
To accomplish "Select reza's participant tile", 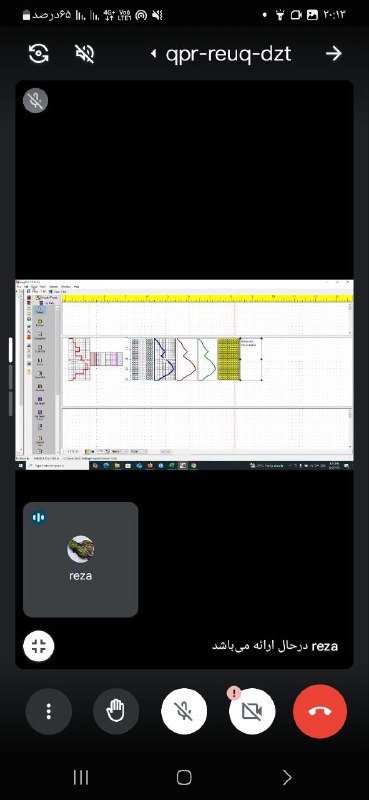I will coord(81,560).
